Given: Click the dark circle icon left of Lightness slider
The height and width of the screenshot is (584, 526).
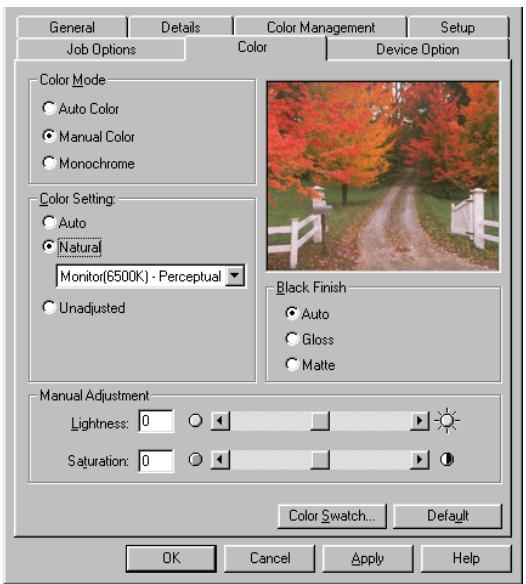Looking at the screenshot, I should pyautogui.click(x=195, y=420).
